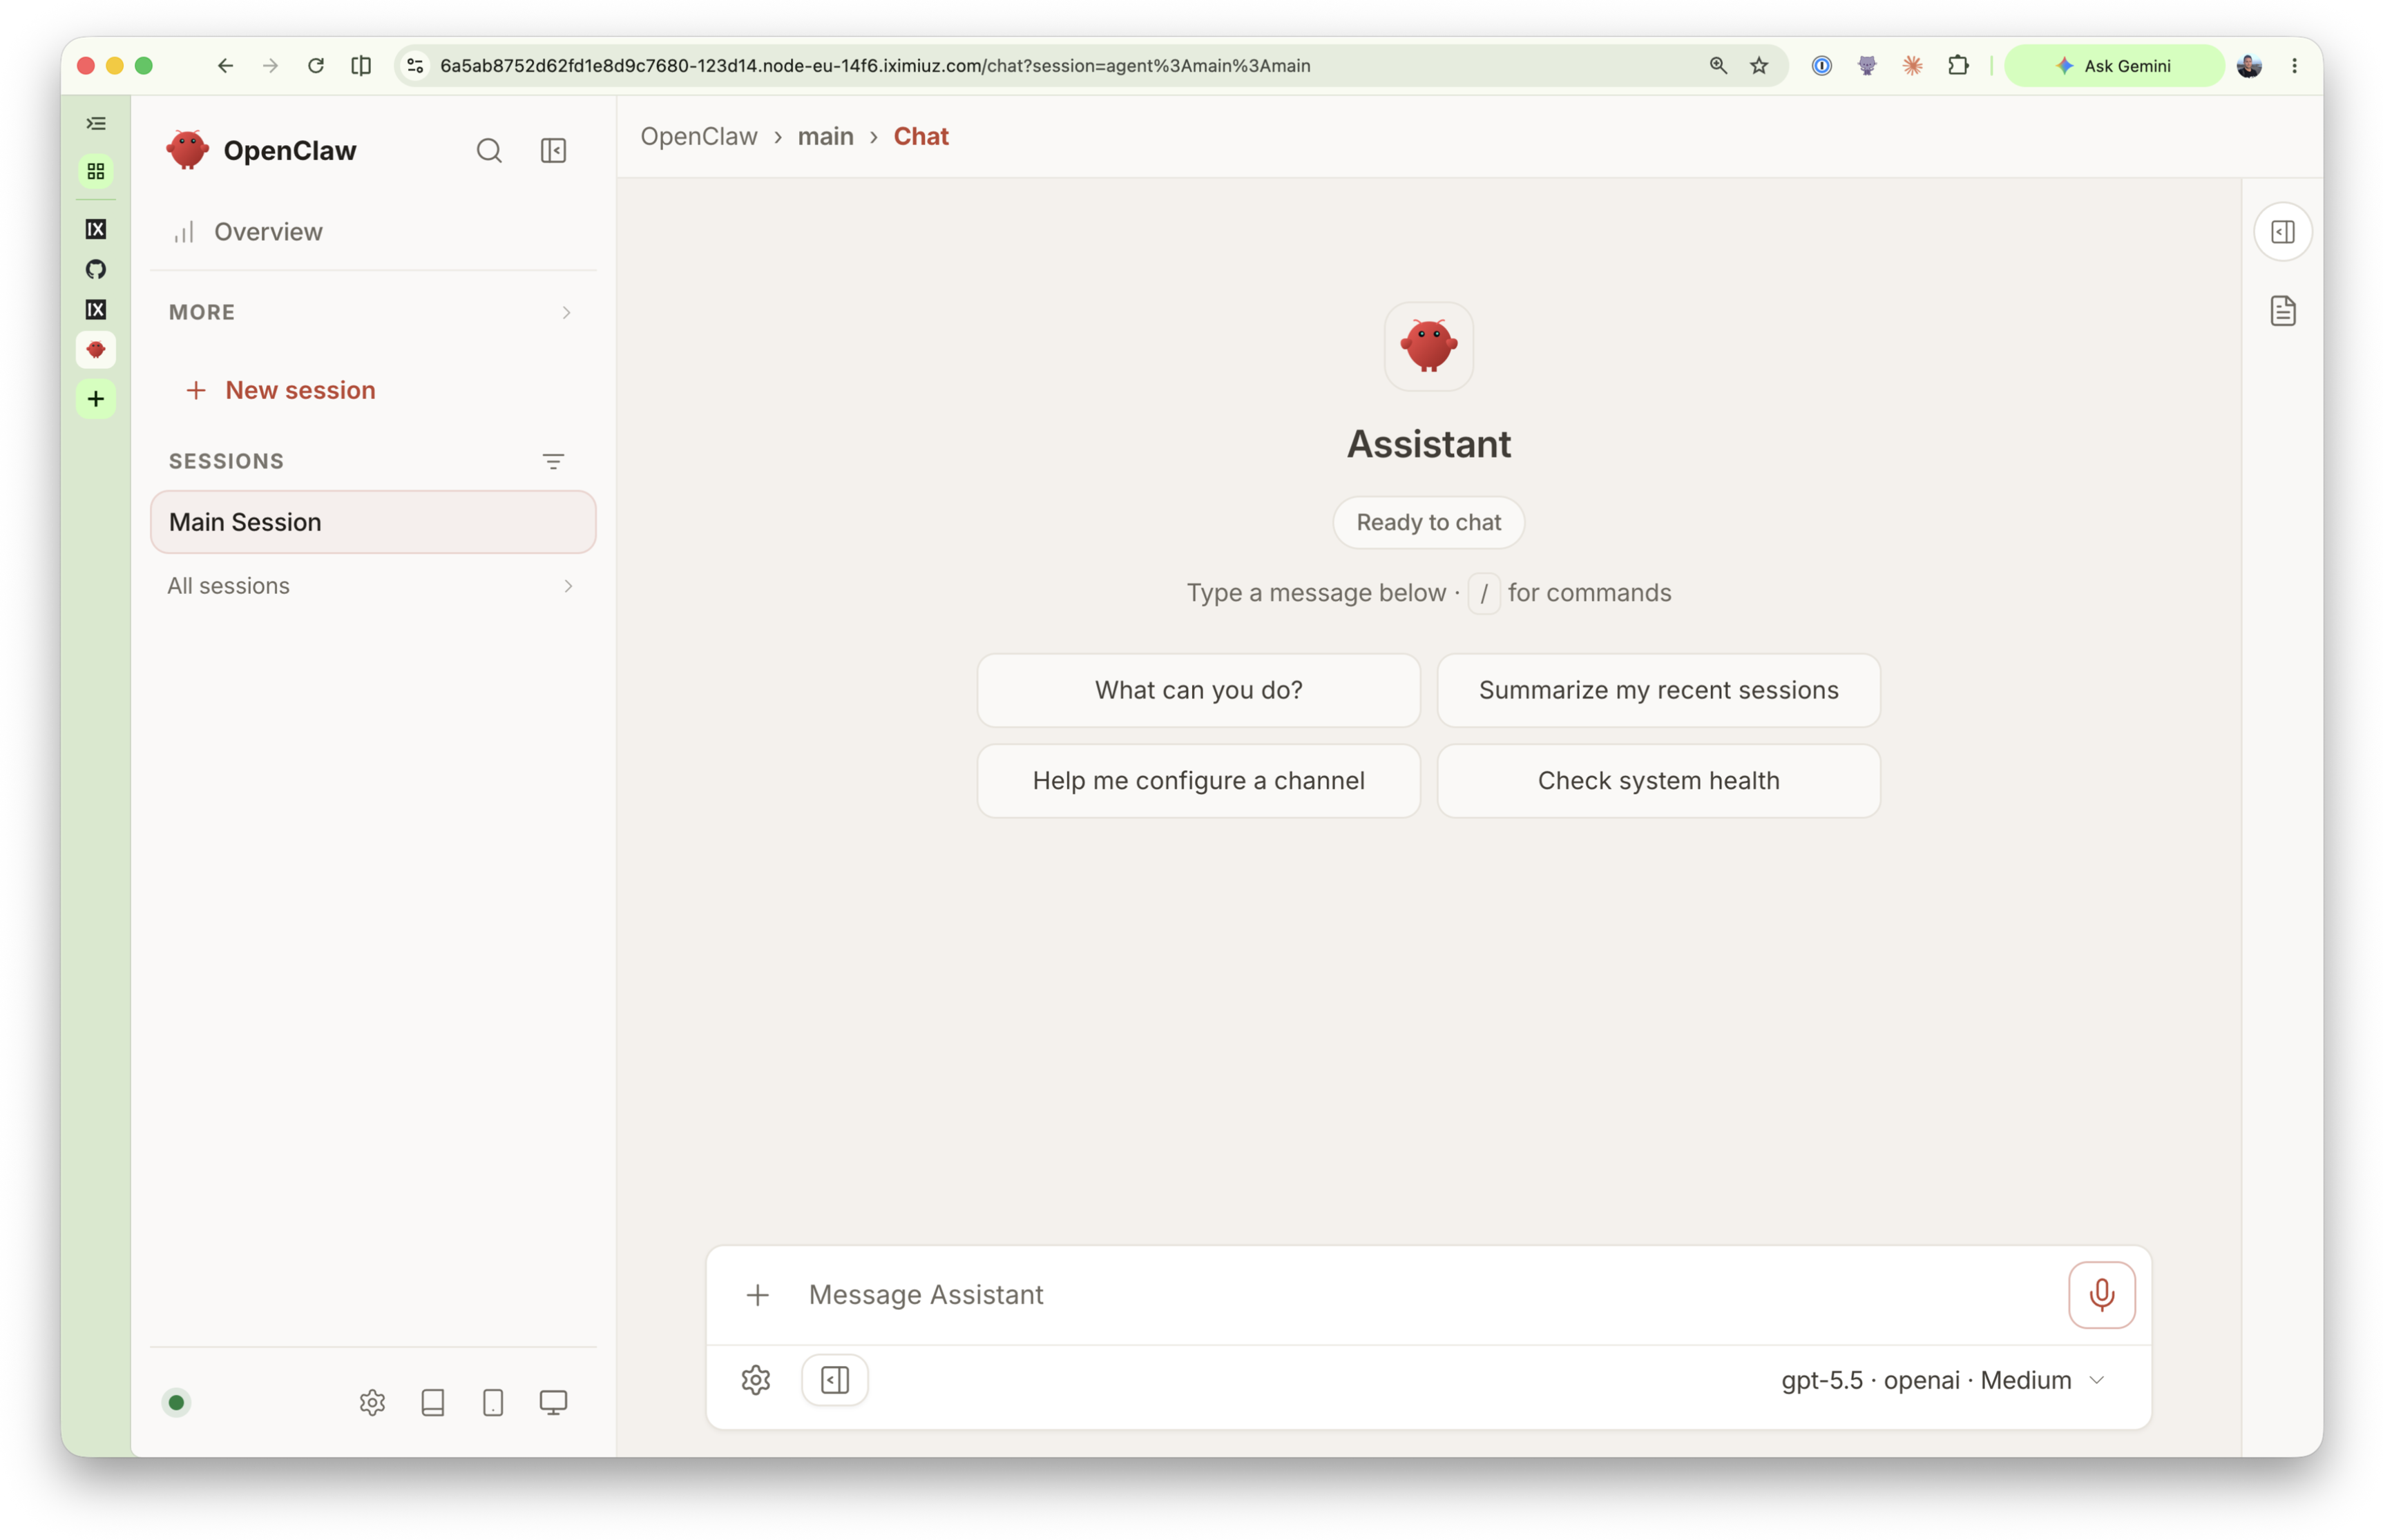Select the OpenClaw icon in left rail
This screenshot has width=2383, height=1540.
point(96,350)
